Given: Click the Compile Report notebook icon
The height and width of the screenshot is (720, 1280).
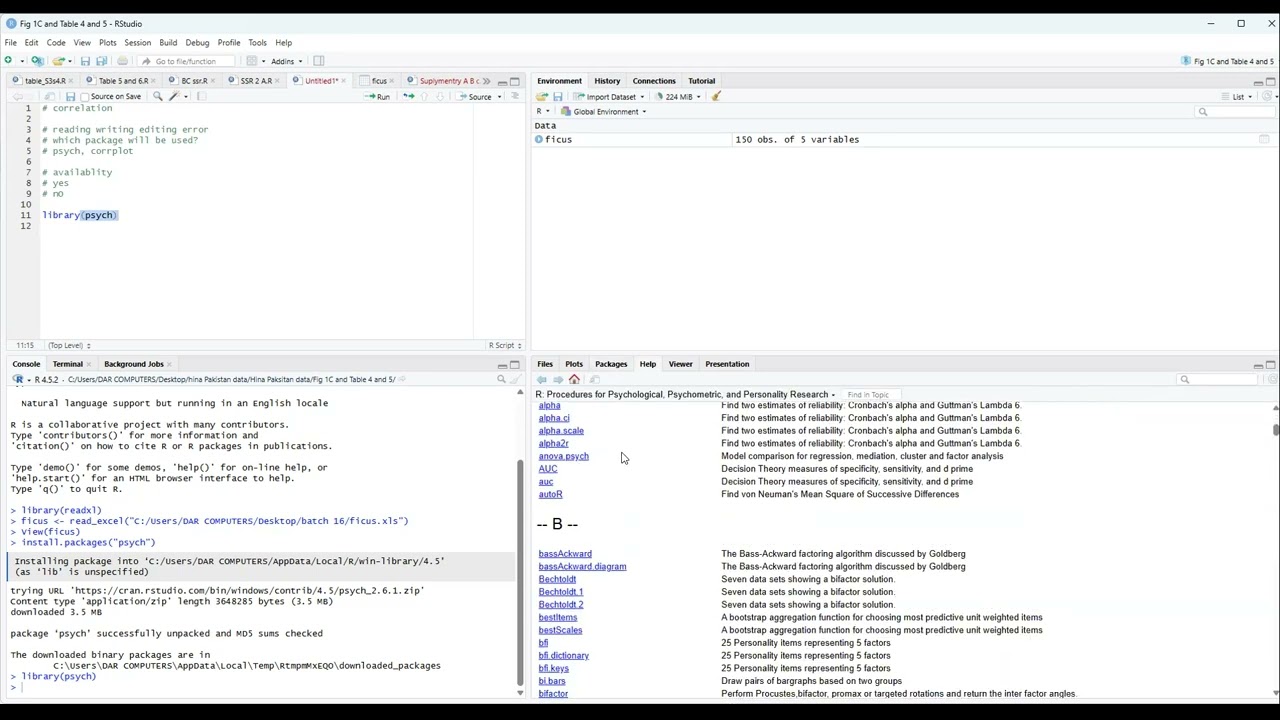Looking at the screenshot, I should 201,97.
